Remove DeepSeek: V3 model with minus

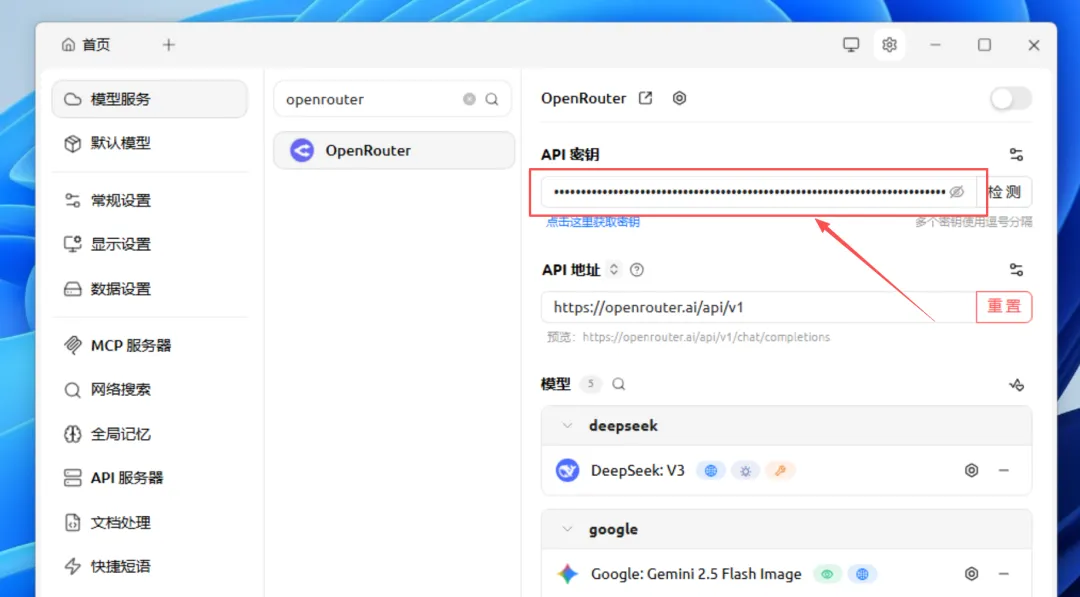pos(1004,470)
